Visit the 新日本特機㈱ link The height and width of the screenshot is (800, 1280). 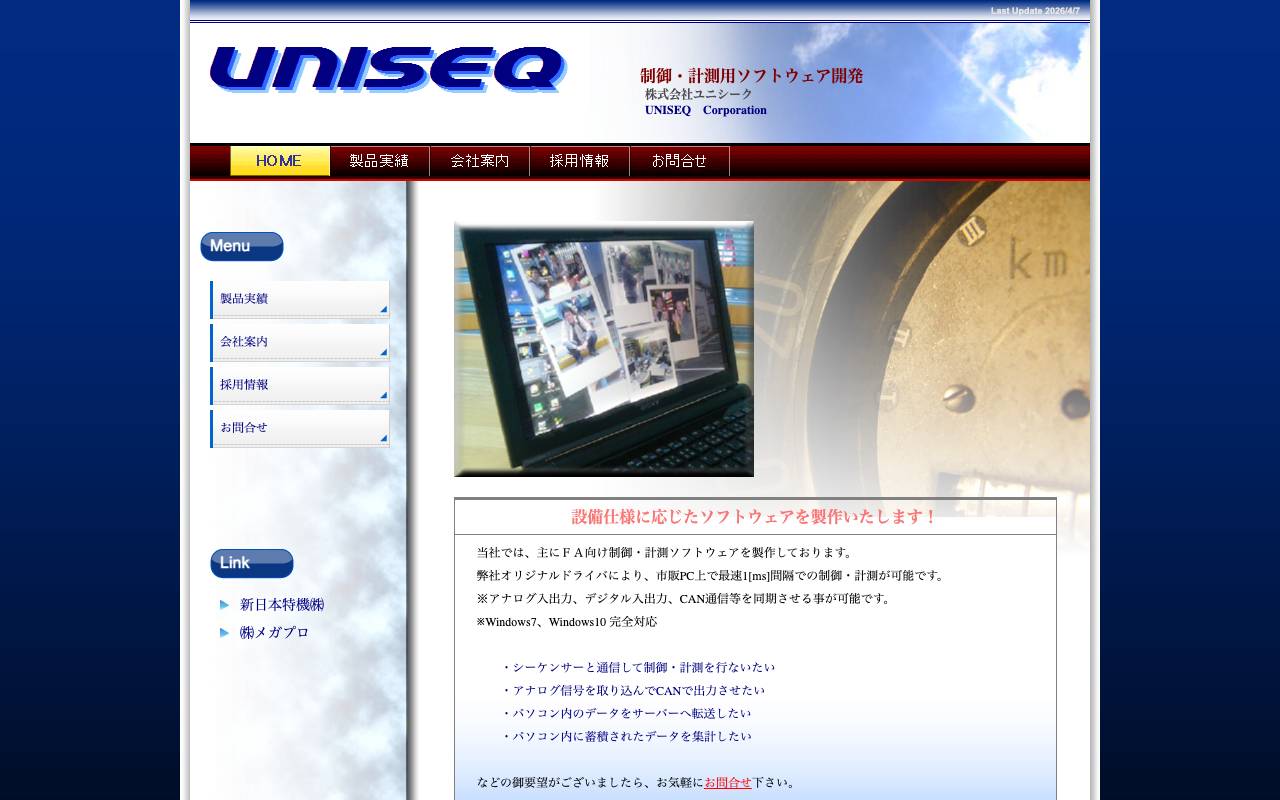(x=282, y=605)
